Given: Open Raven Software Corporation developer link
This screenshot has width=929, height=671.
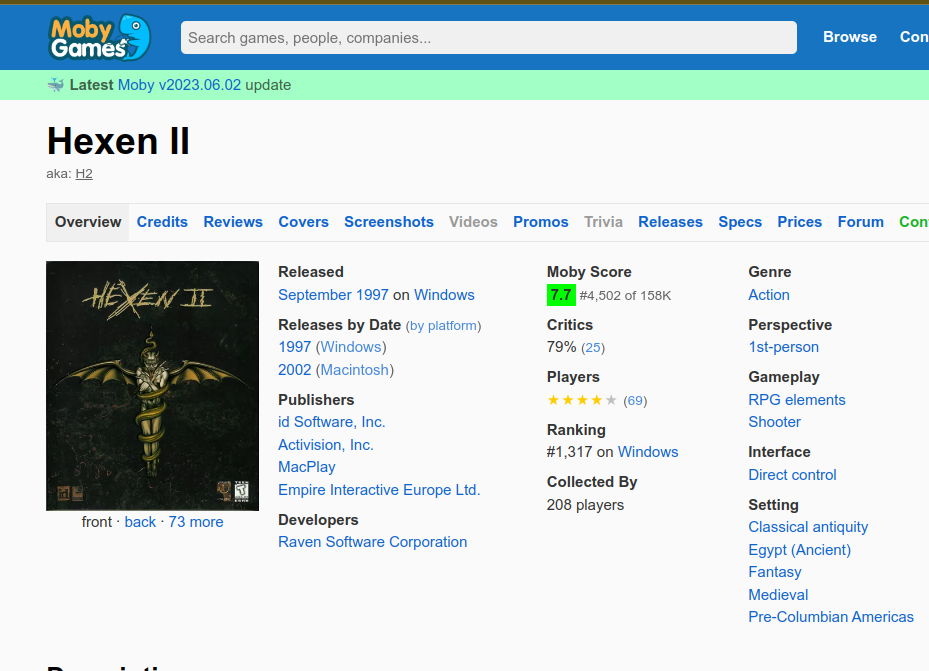Looking at the screenshot, I should coord(373,542).
